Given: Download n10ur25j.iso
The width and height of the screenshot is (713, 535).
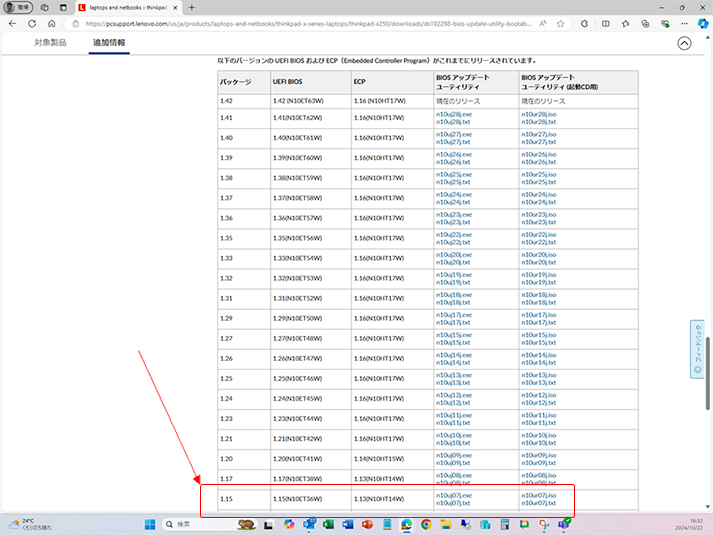Looking at the screenshot, I should click(x=538, y=174).
